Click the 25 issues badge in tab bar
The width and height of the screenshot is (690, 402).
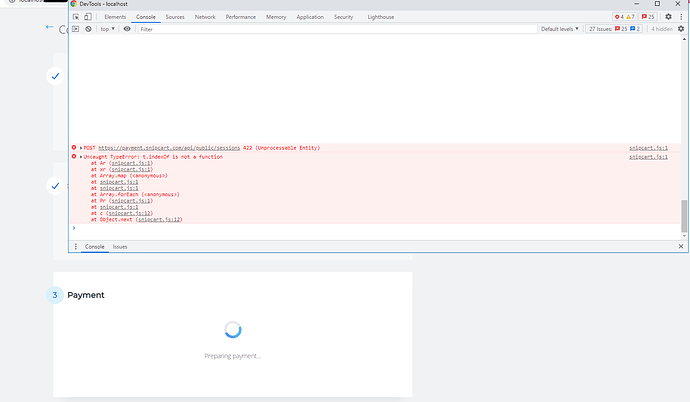coord(648,17)
